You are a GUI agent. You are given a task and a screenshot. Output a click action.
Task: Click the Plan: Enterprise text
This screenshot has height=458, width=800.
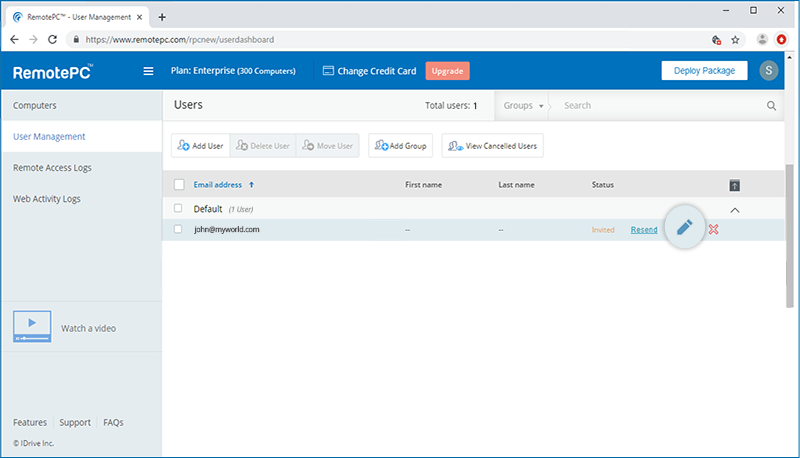[233, 71]
